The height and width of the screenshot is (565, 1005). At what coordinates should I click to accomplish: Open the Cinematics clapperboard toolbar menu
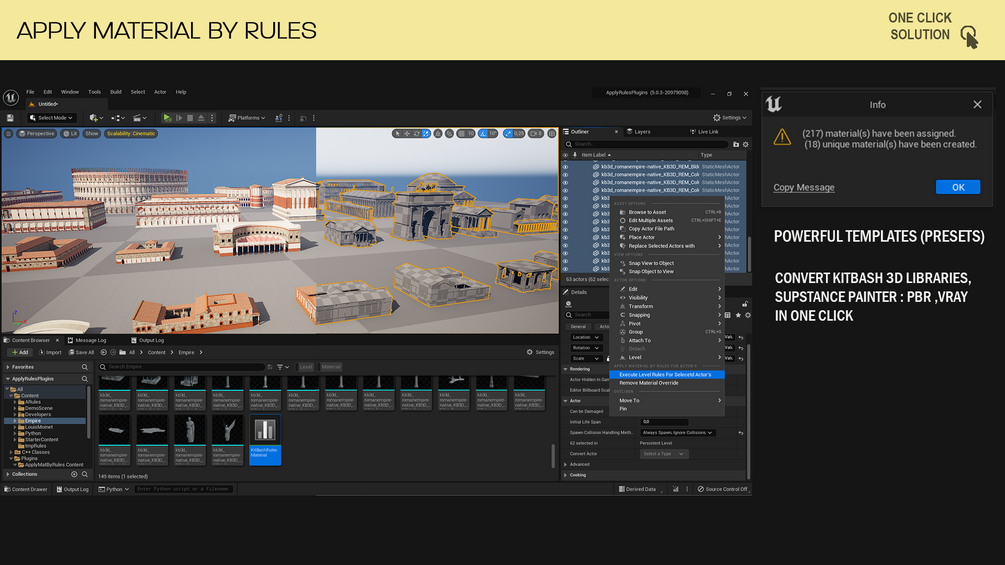pos(139,118)
